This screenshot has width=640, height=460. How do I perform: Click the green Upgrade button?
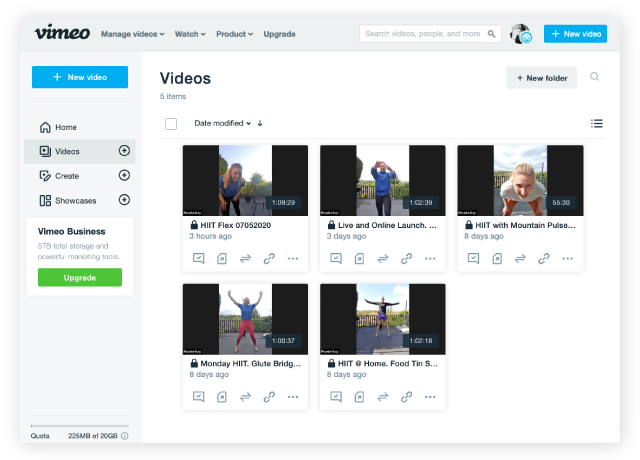pyautogui.click(x=80, y=278)
